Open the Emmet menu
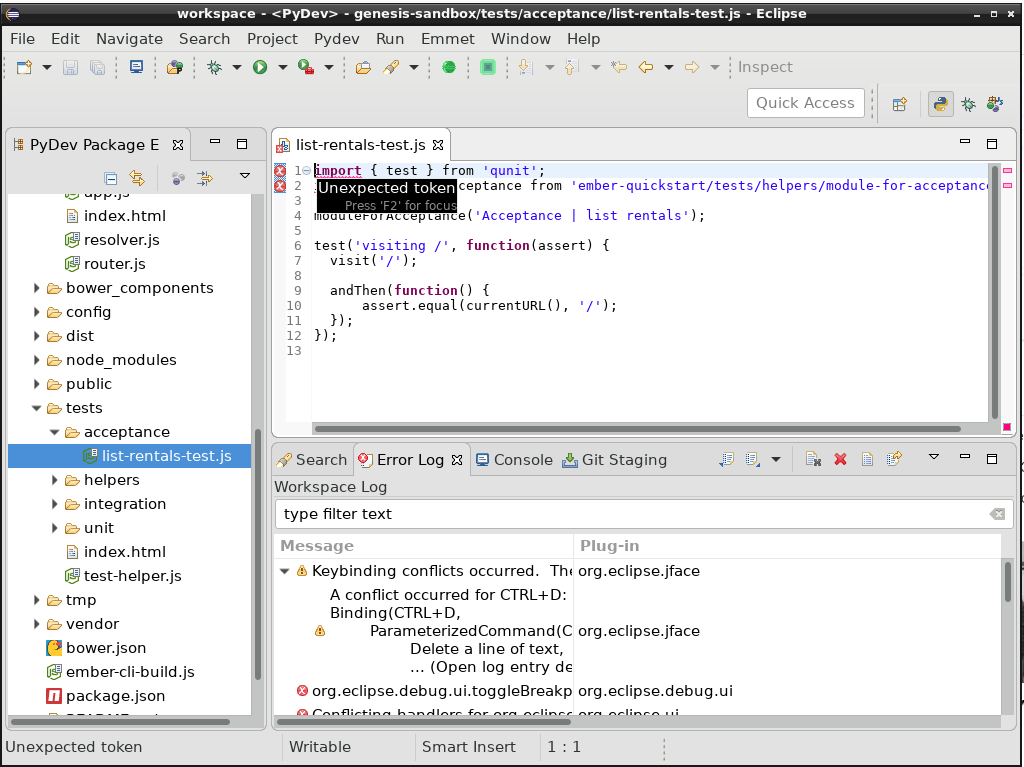 click(x=447, y=39)
